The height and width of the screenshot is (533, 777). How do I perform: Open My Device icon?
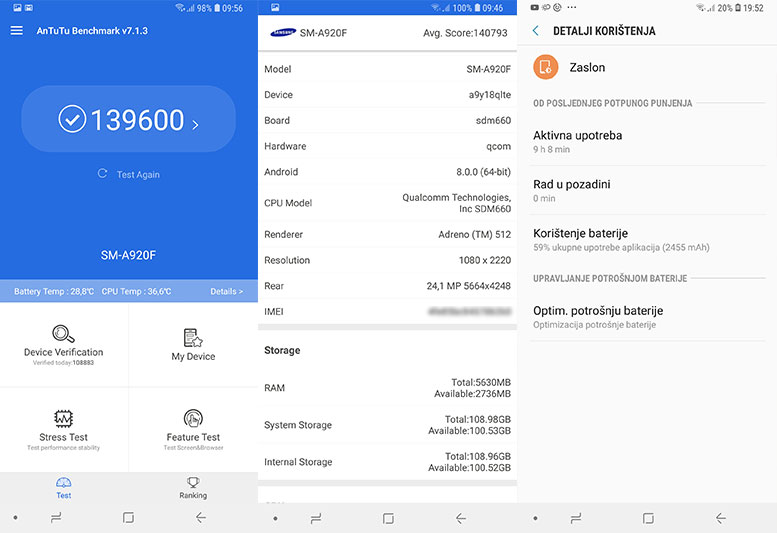click(193, 337)
